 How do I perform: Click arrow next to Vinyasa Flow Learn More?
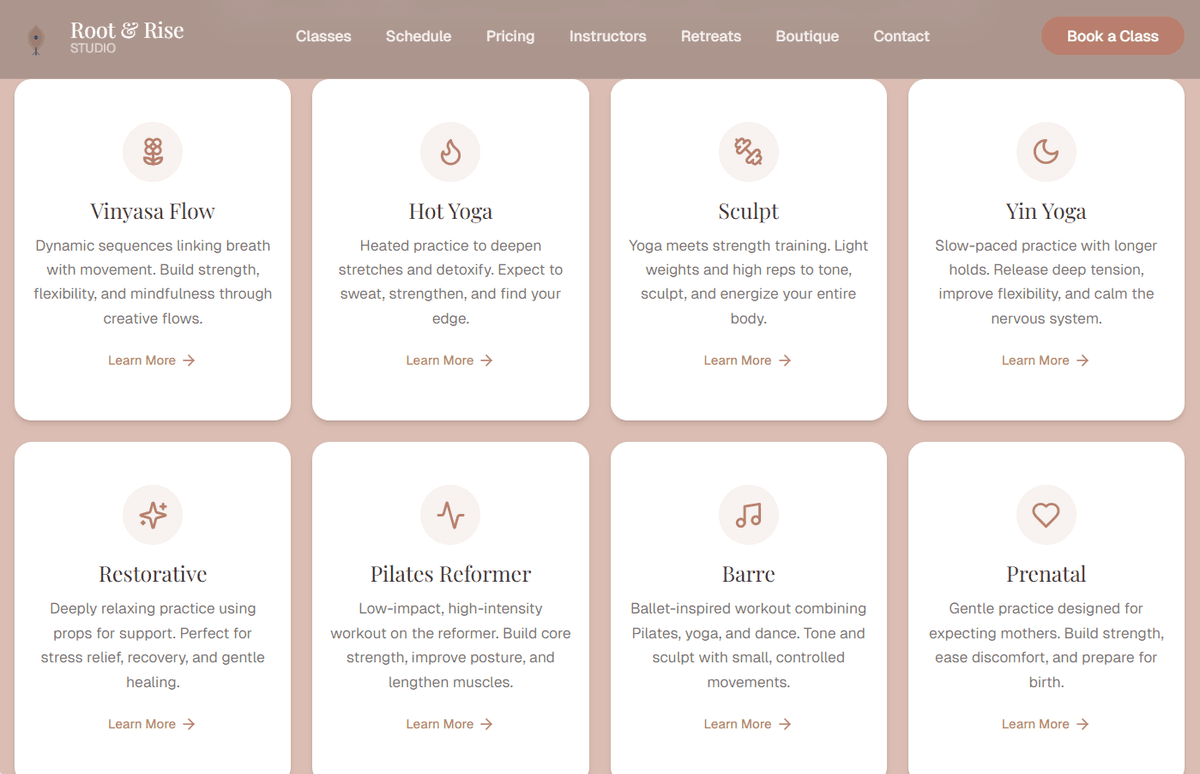(189, 361)
